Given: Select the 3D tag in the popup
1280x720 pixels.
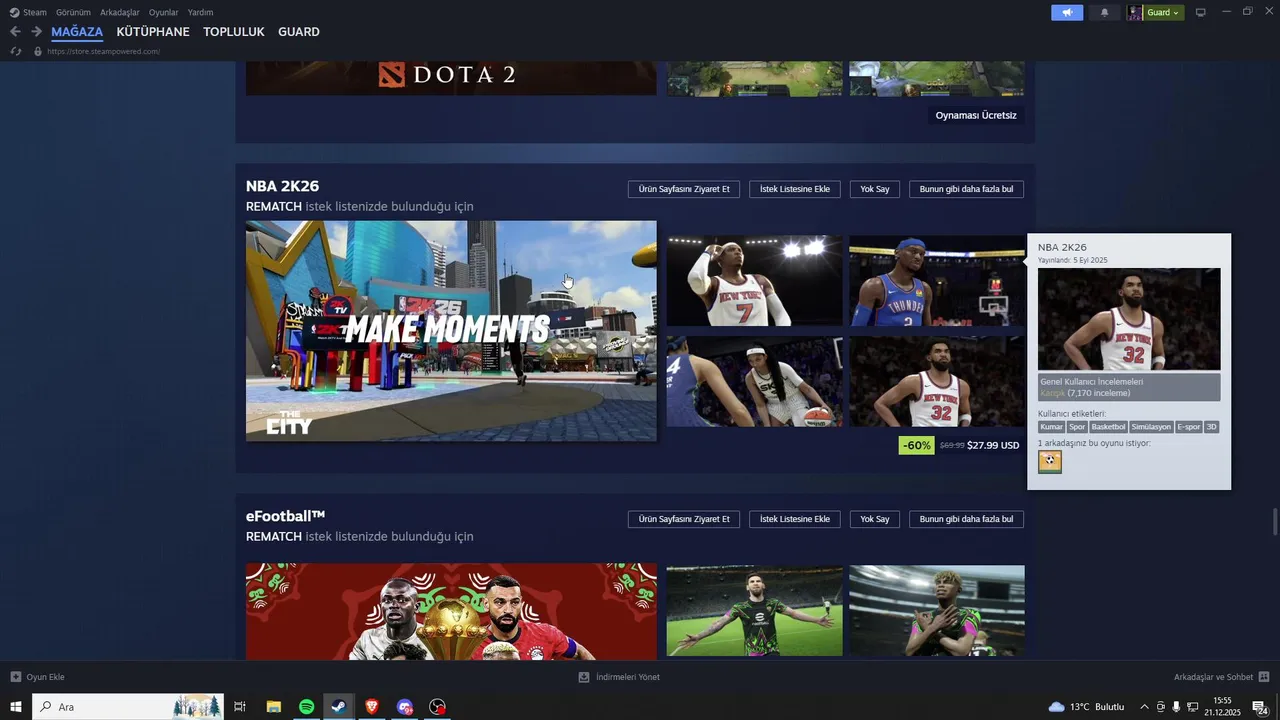Looking at the screenshot, I should pyautogui.click(x=1211, y=427).
